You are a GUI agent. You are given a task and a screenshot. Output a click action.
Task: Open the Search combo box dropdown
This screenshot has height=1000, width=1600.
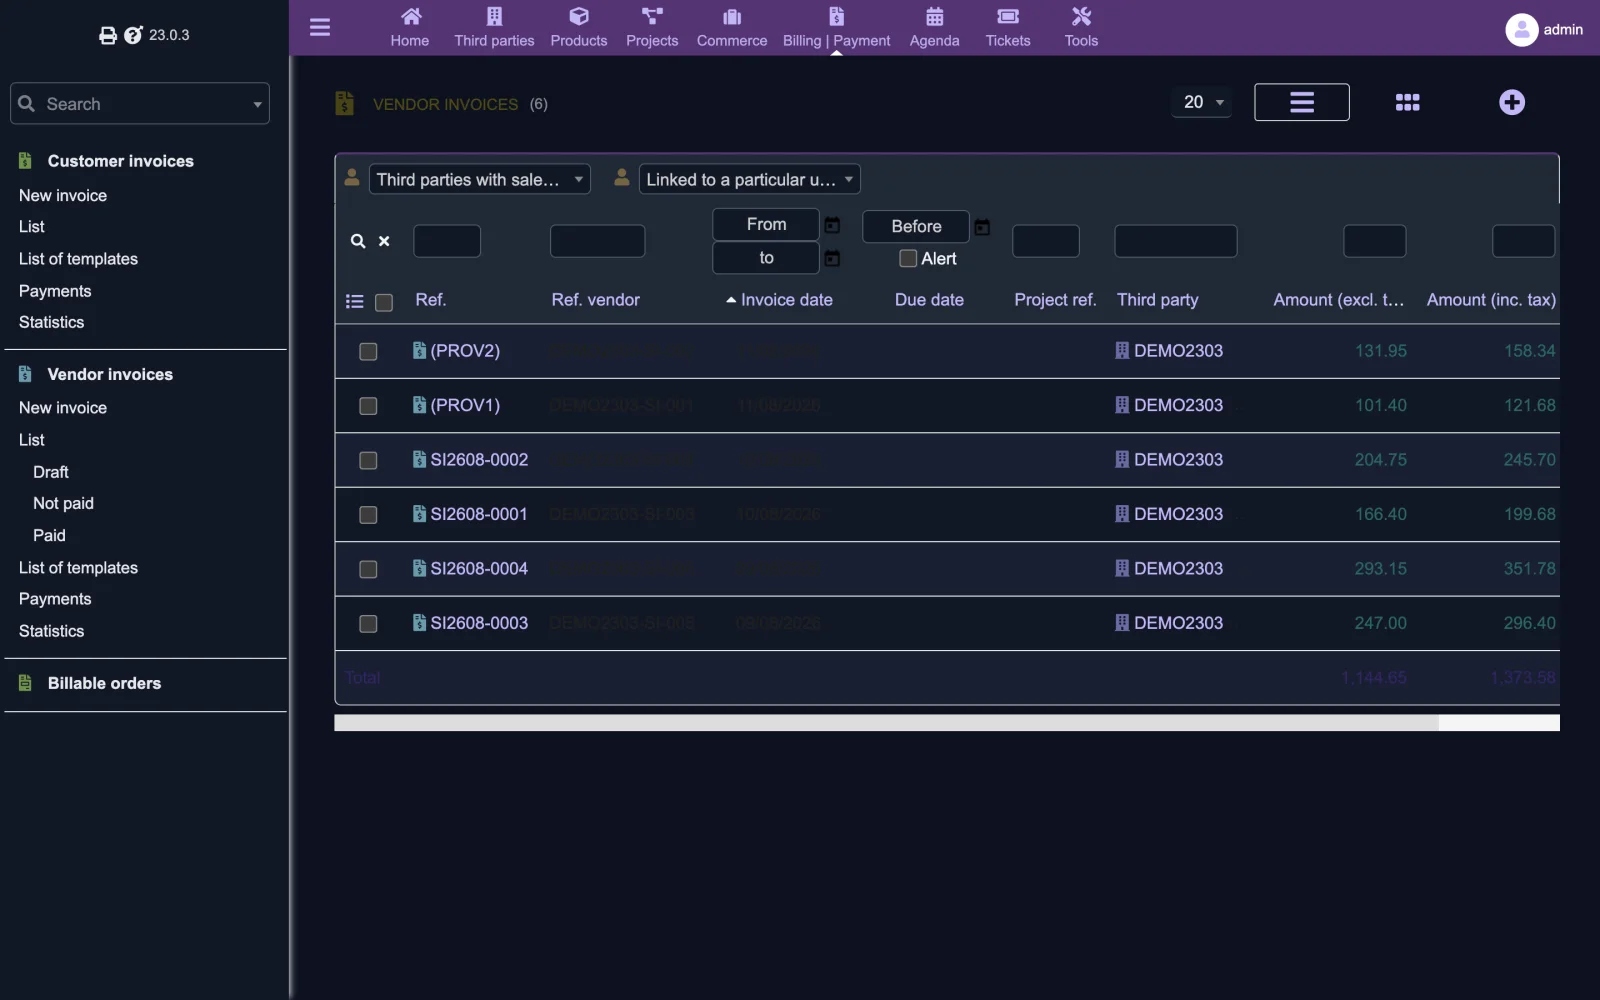click(140, 104)
